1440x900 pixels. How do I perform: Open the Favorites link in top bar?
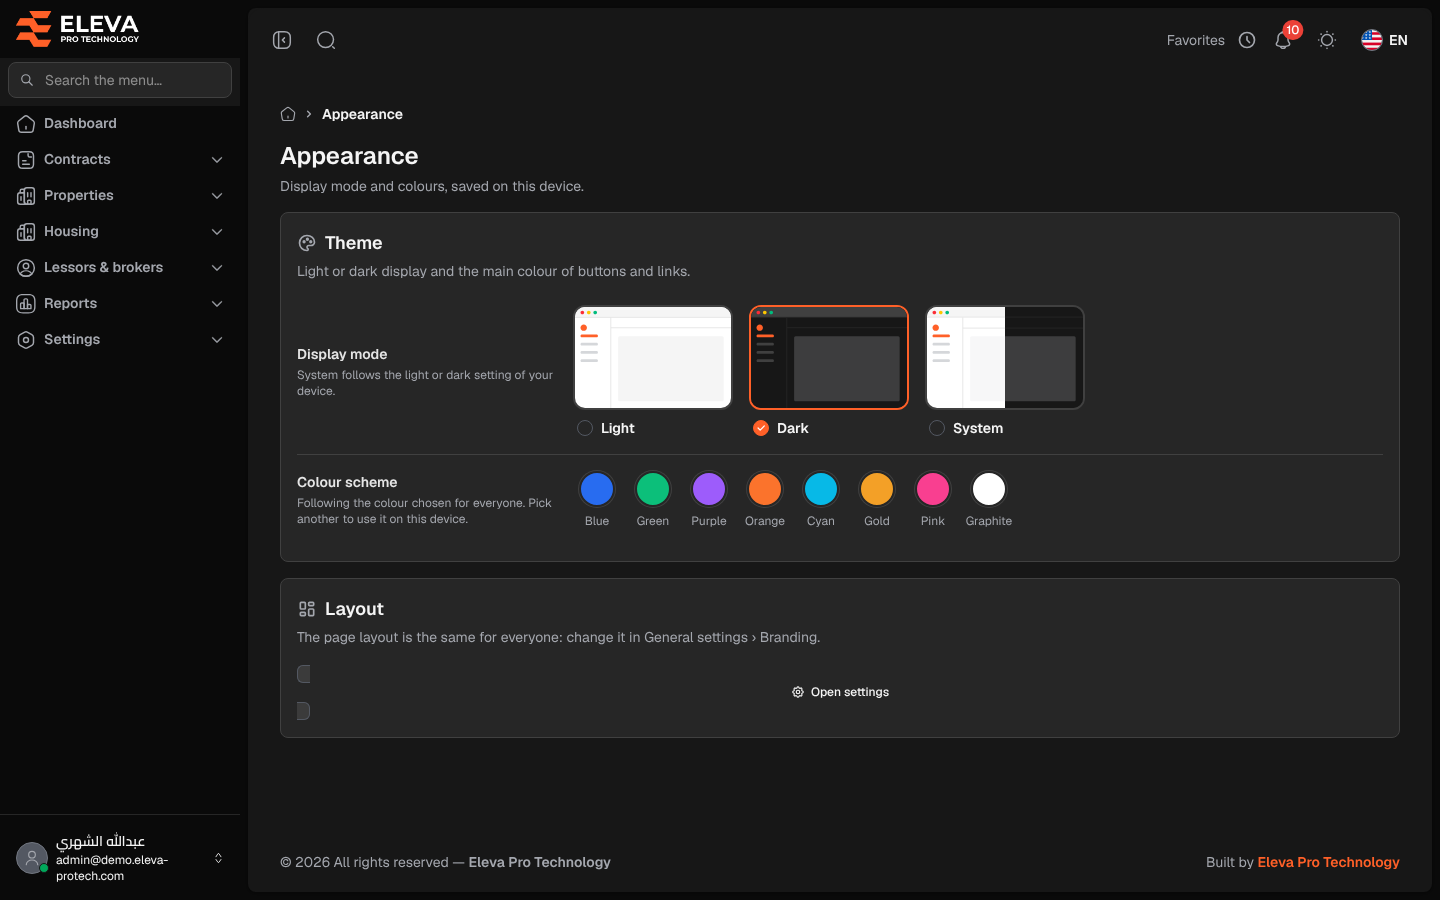click(1196, 40)
